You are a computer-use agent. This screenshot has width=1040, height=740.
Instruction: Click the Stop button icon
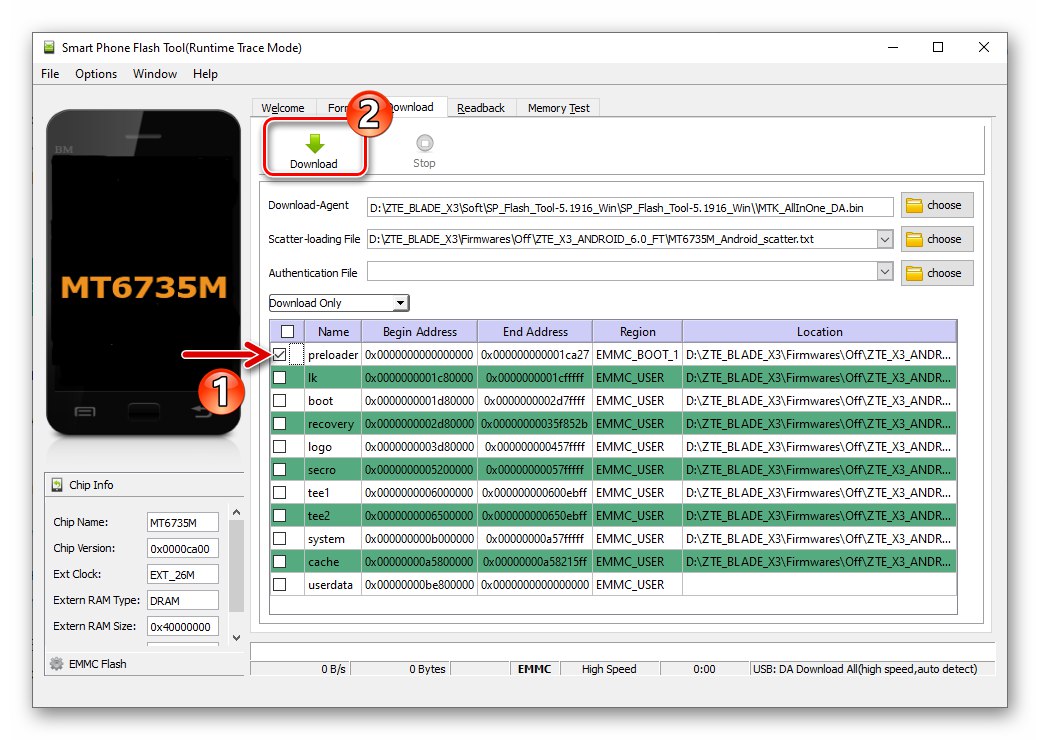424,143
